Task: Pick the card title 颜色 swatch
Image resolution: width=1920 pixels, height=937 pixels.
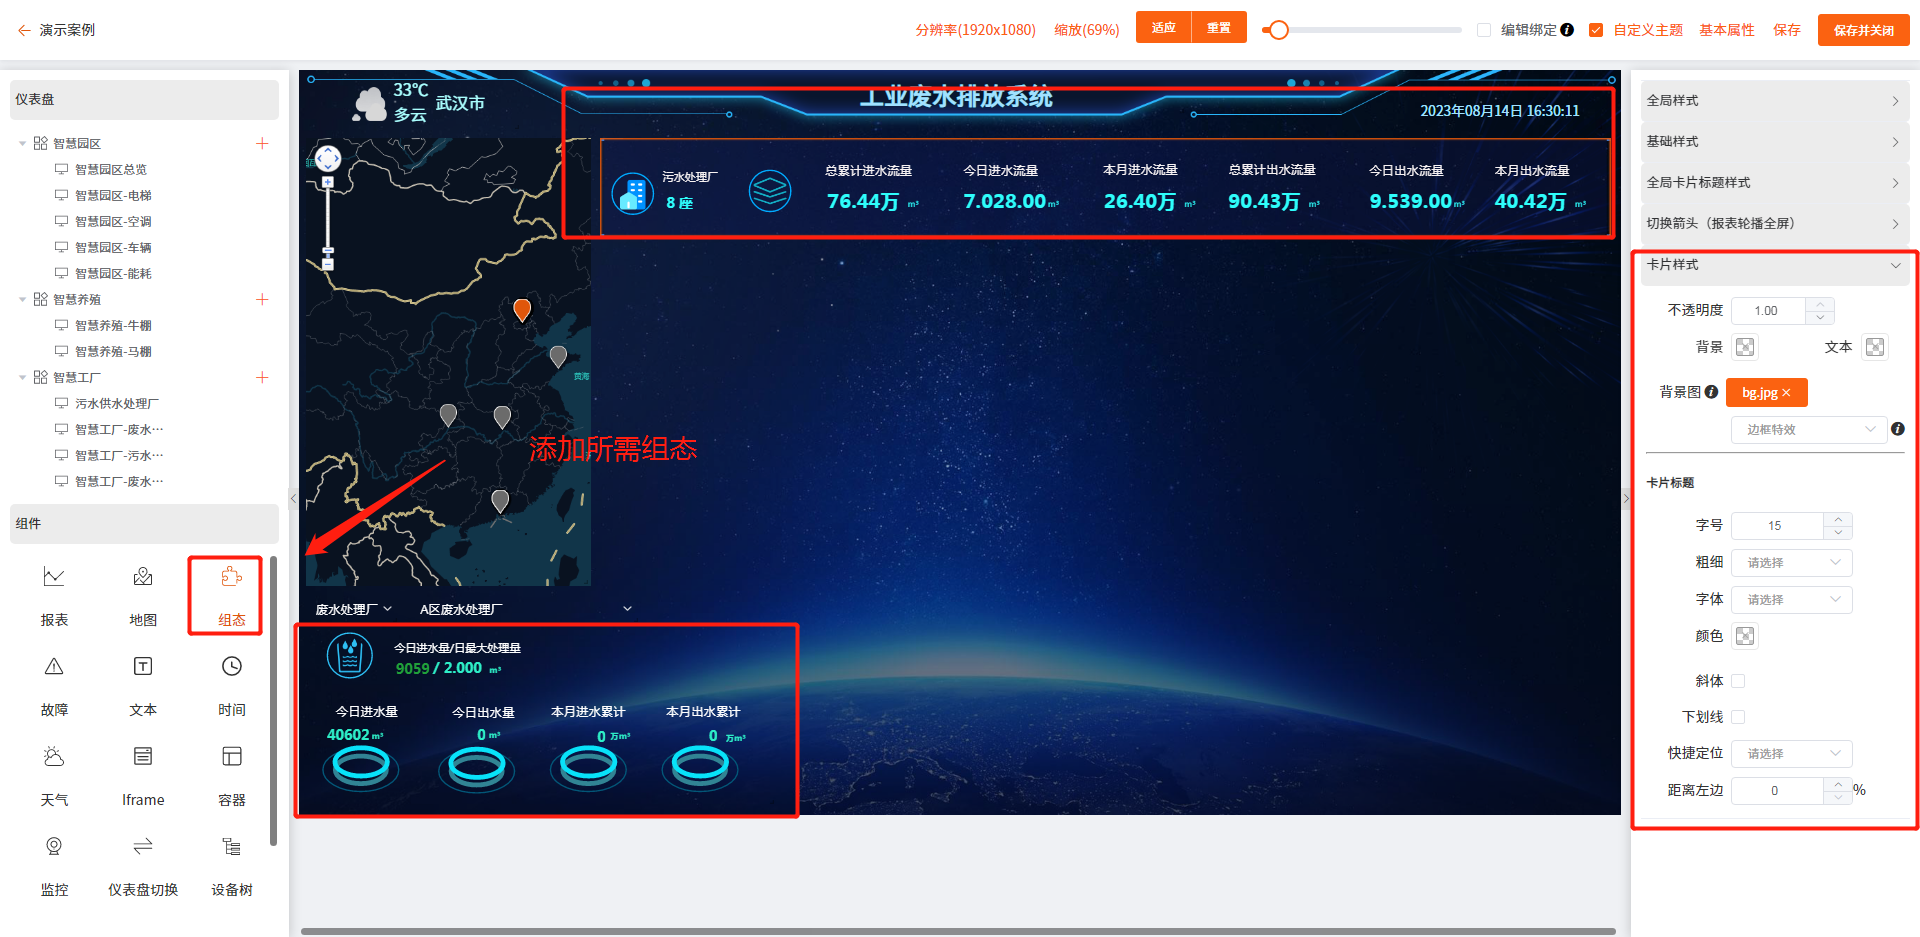Action: tap(1745, 636)
